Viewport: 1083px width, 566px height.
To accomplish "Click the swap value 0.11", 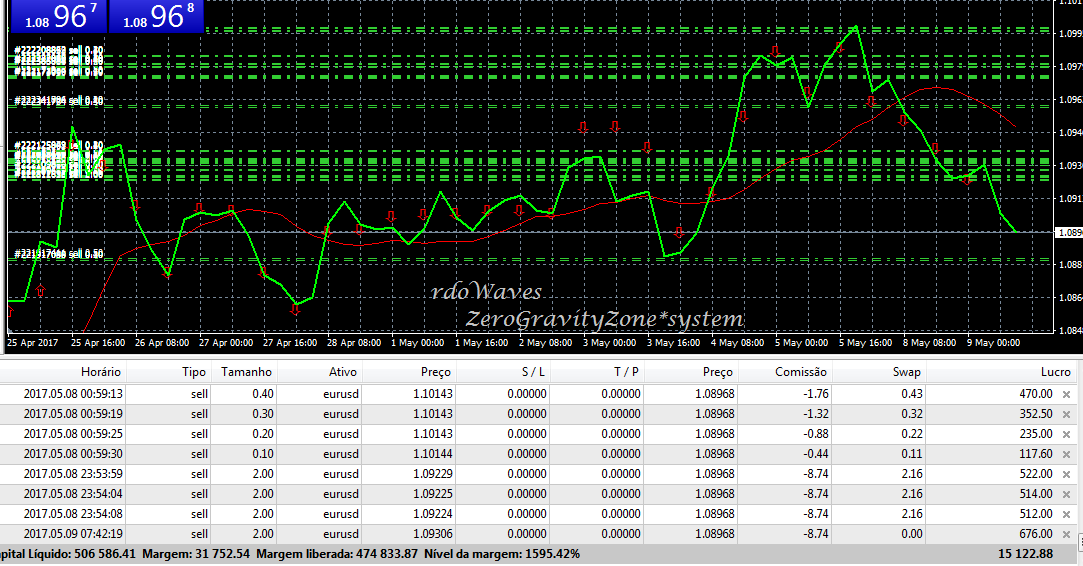I will 912,454.
